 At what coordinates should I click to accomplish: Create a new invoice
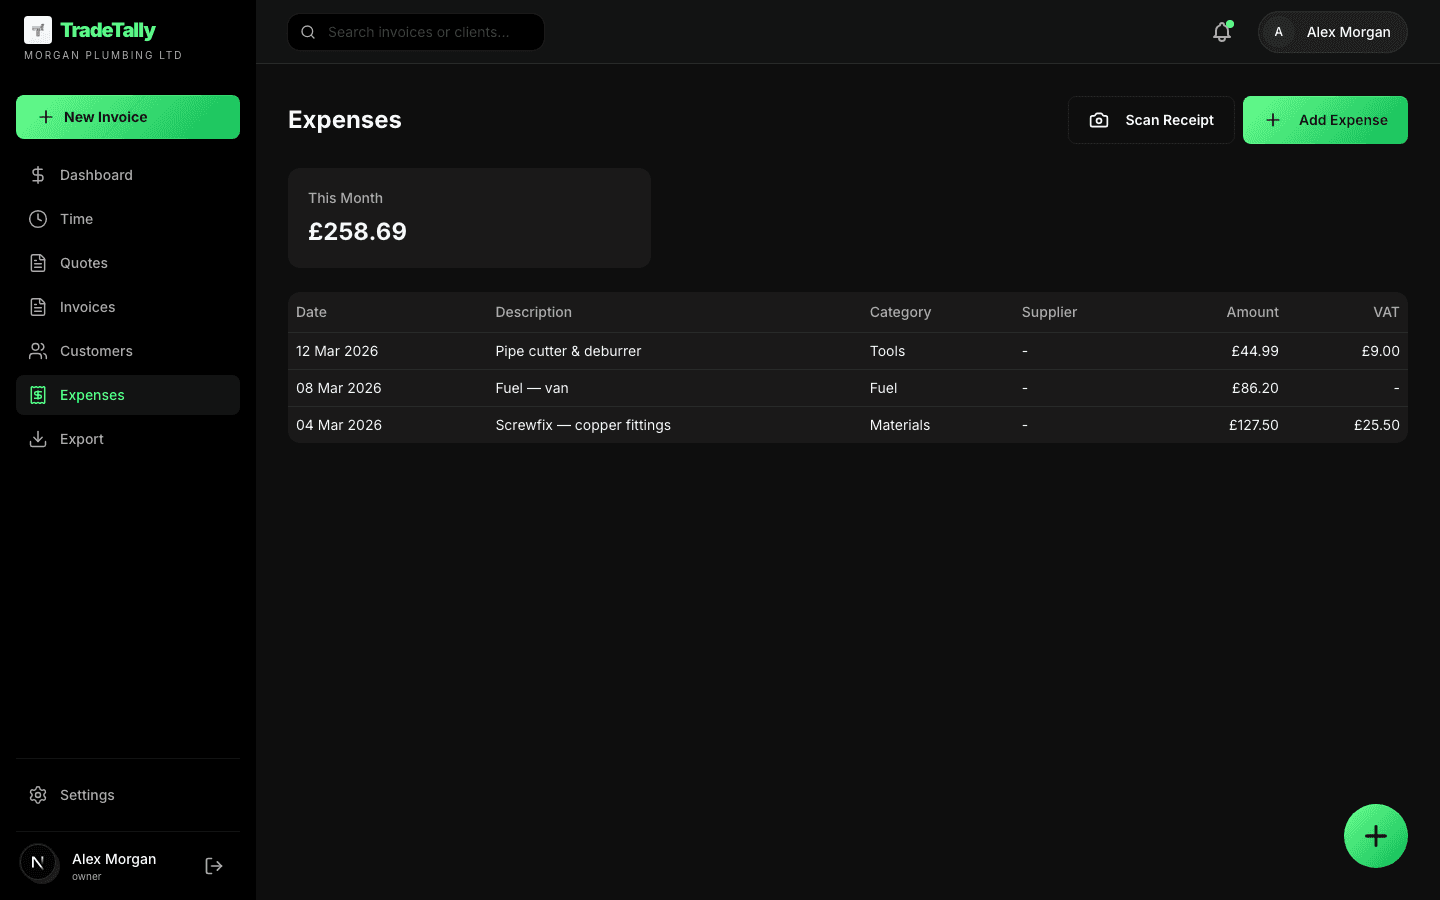[x=127, y=117]
